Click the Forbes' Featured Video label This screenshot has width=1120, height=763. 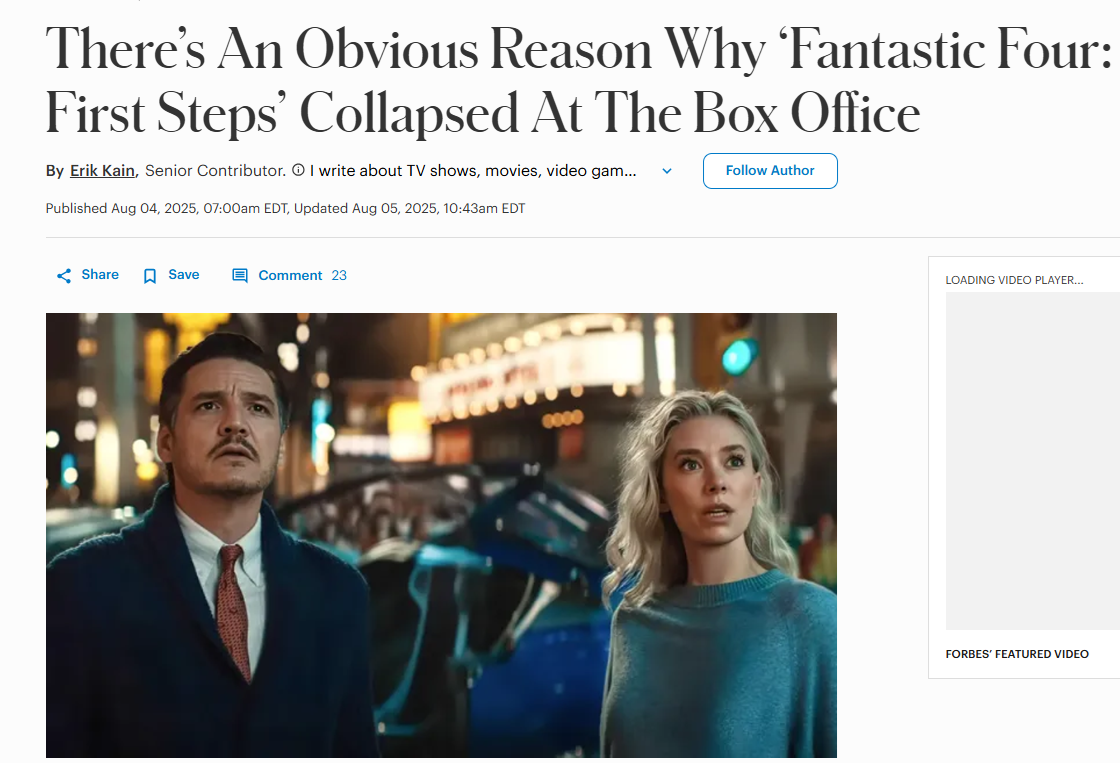[1017, 654]
